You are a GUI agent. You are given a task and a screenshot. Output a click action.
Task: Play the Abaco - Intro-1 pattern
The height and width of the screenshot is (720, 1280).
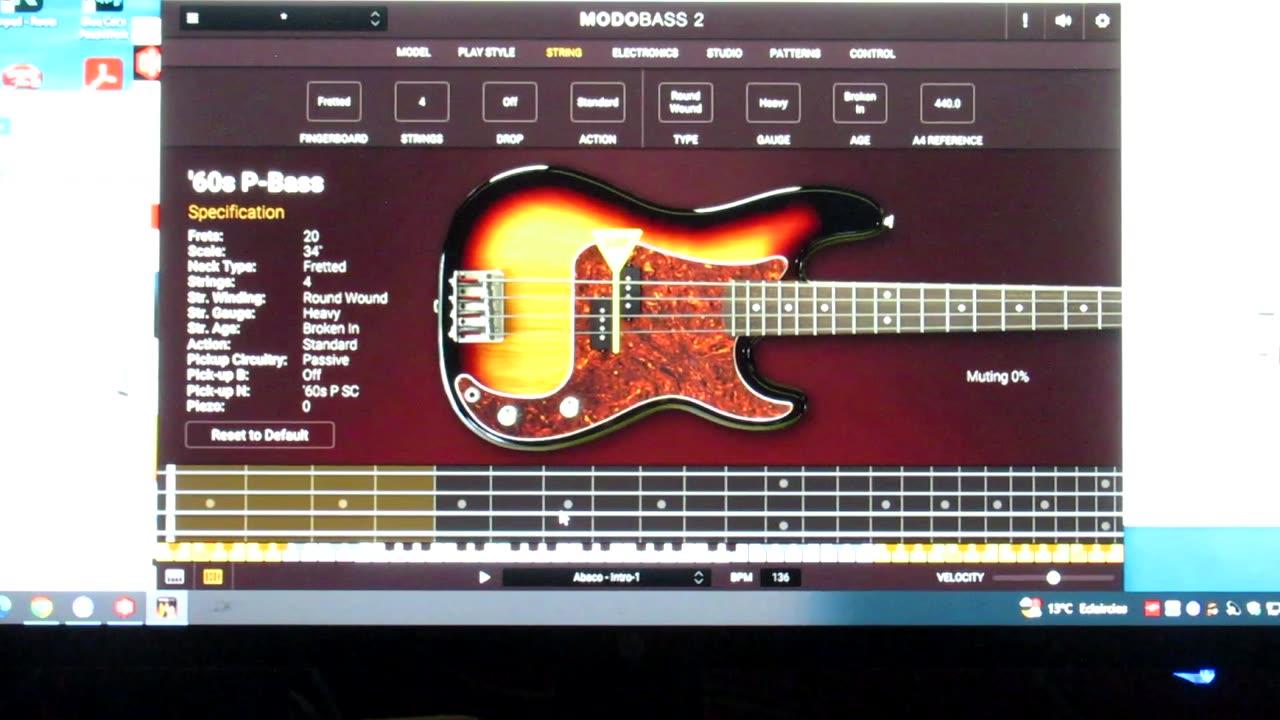484,577
